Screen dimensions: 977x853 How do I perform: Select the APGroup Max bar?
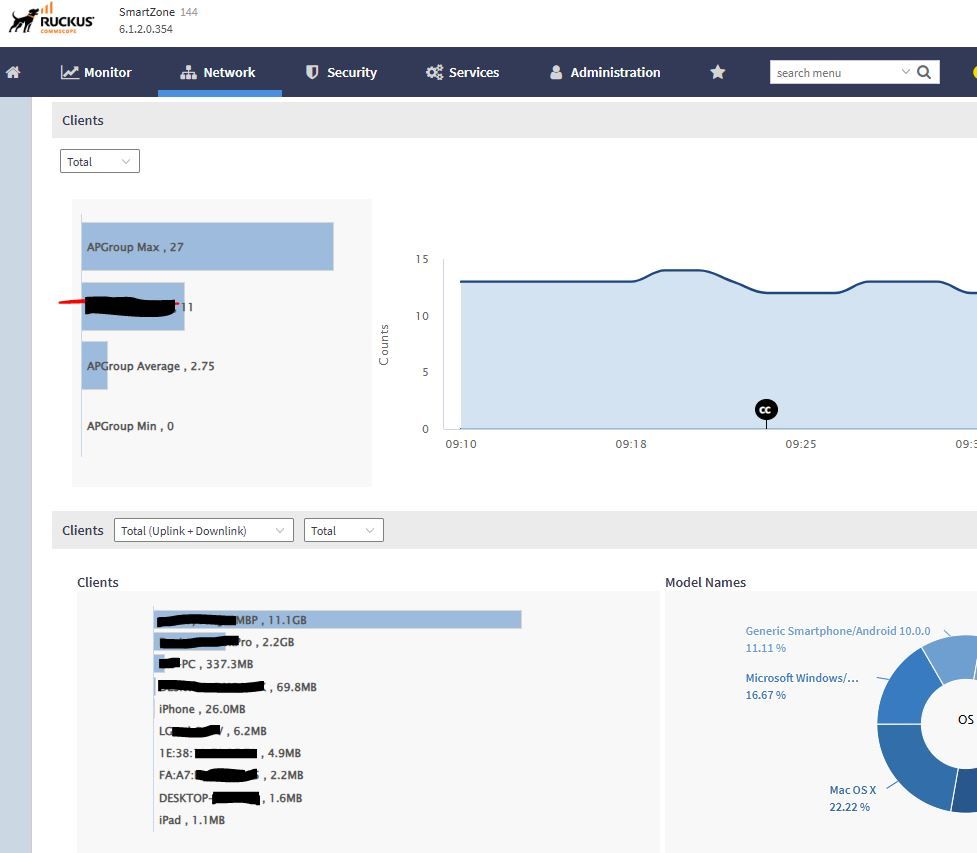click(207, 246)
